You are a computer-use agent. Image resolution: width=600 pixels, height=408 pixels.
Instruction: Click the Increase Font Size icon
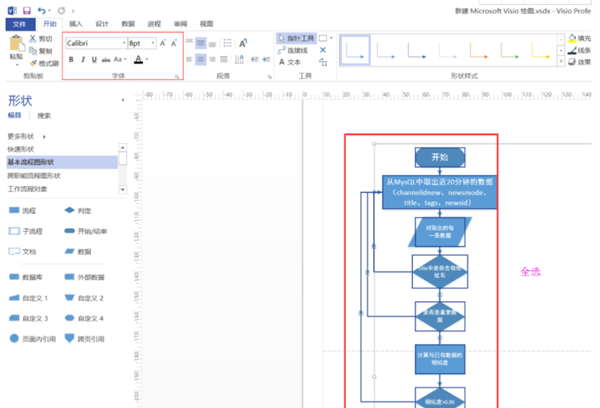[x=163, y=44]
